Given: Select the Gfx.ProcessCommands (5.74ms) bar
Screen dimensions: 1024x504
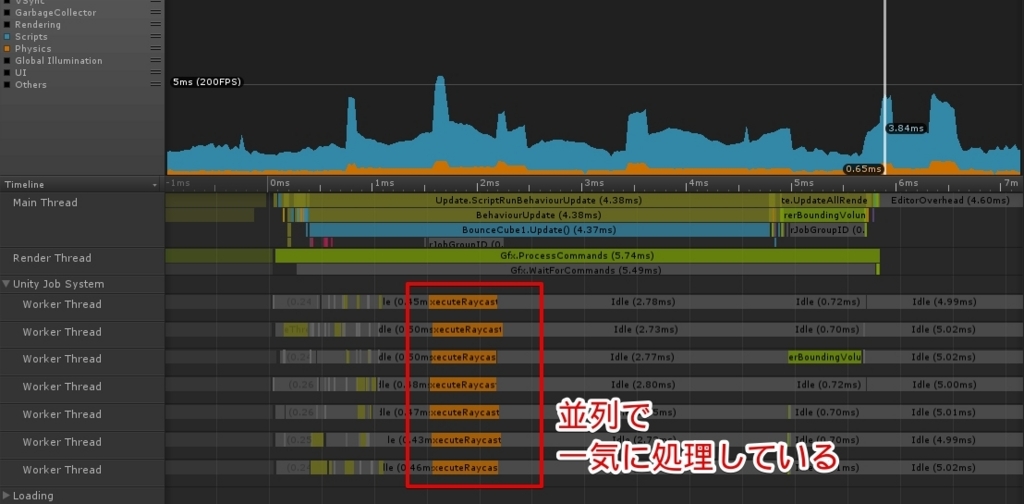Looking at the screenshot, I should tap(577, 255).
